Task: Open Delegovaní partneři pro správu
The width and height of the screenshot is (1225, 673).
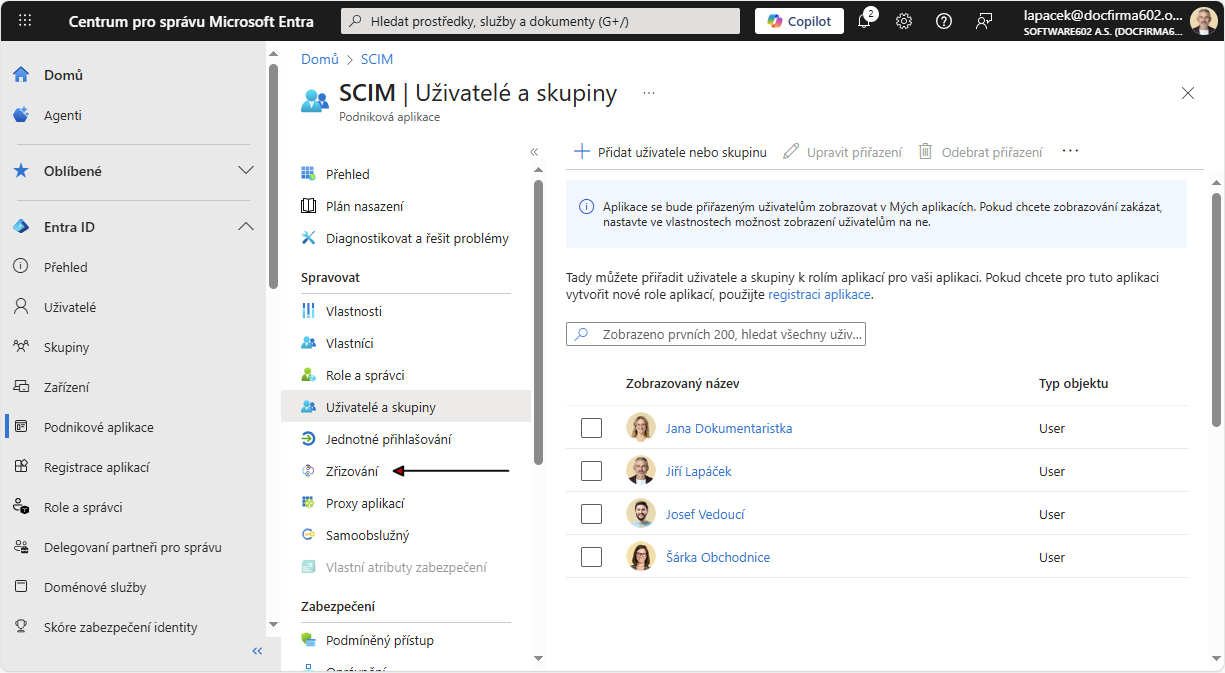Action: (x=133, y=547)
